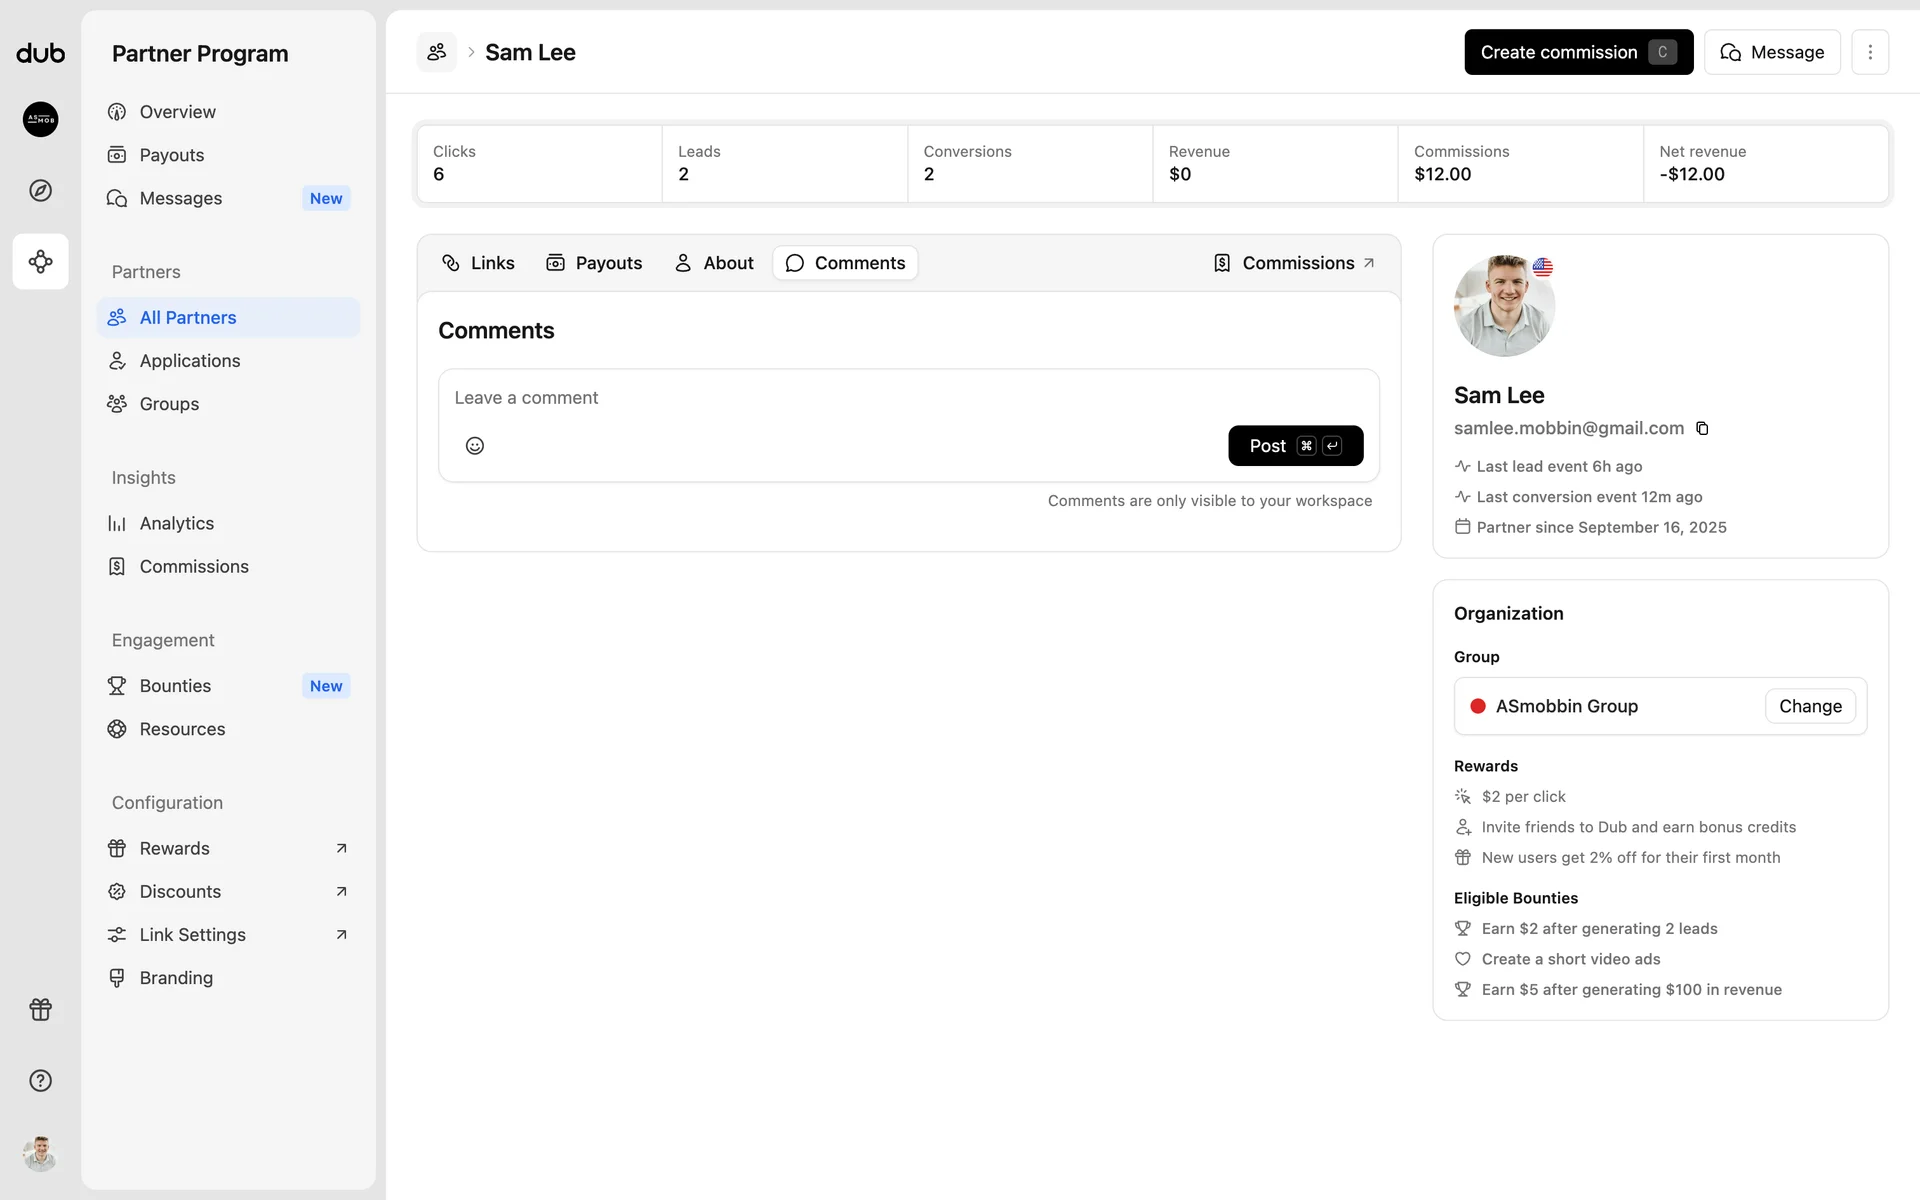Open the user profile avatar at bottom left

tap(41, 1153)
